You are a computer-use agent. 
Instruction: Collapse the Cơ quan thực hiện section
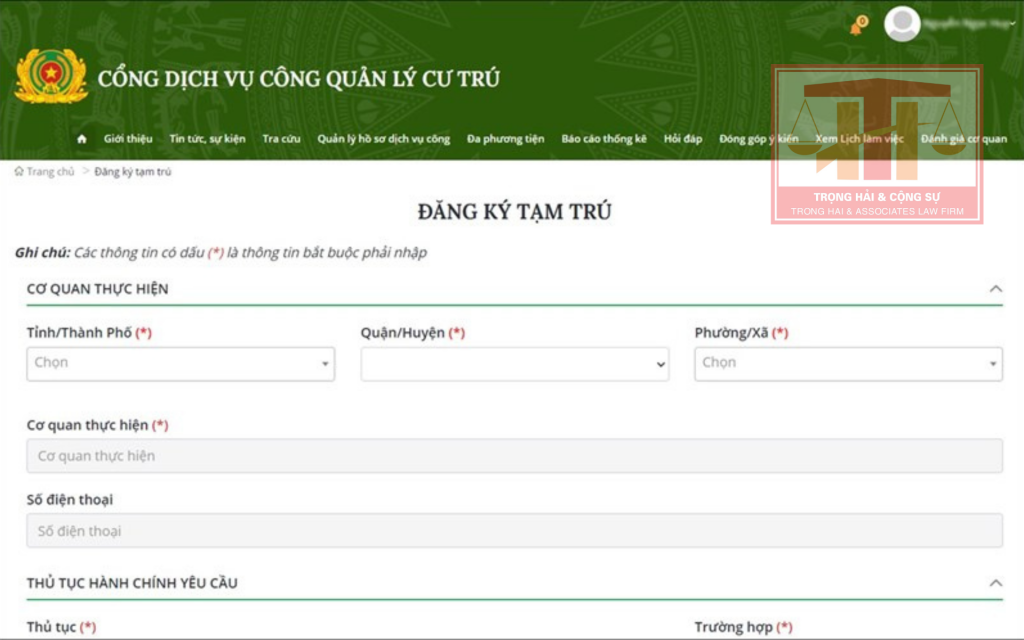995,289
